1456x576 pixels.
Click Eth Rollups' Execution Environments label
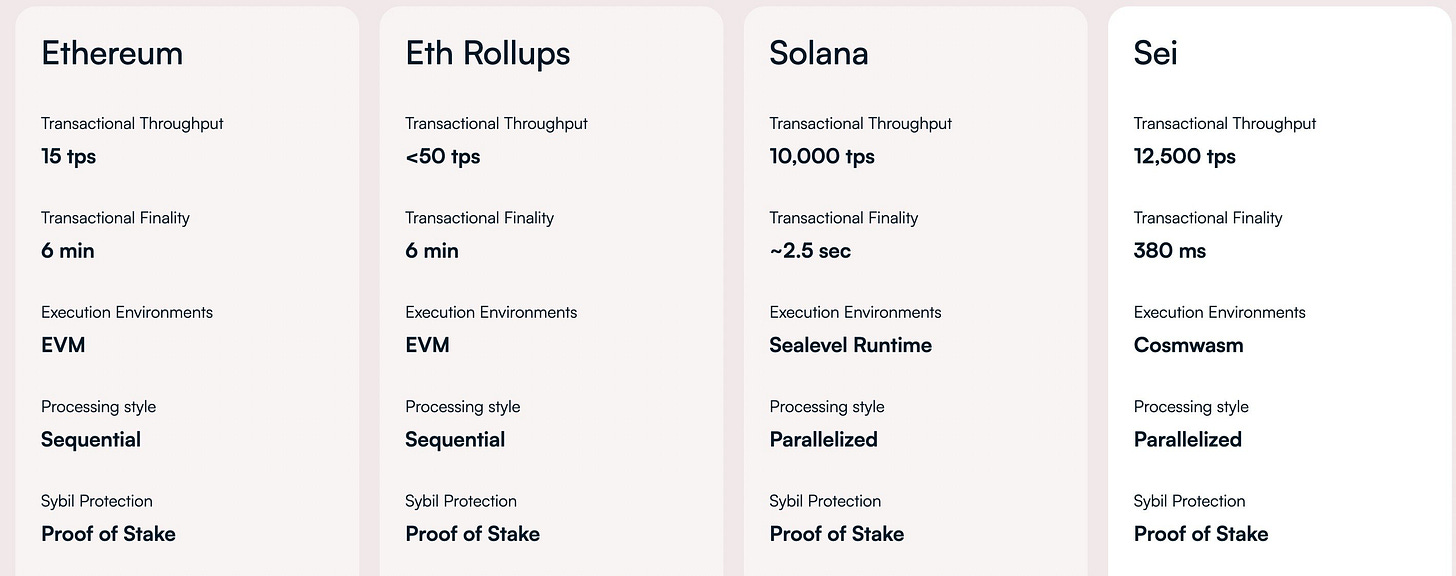coord(491,312)
